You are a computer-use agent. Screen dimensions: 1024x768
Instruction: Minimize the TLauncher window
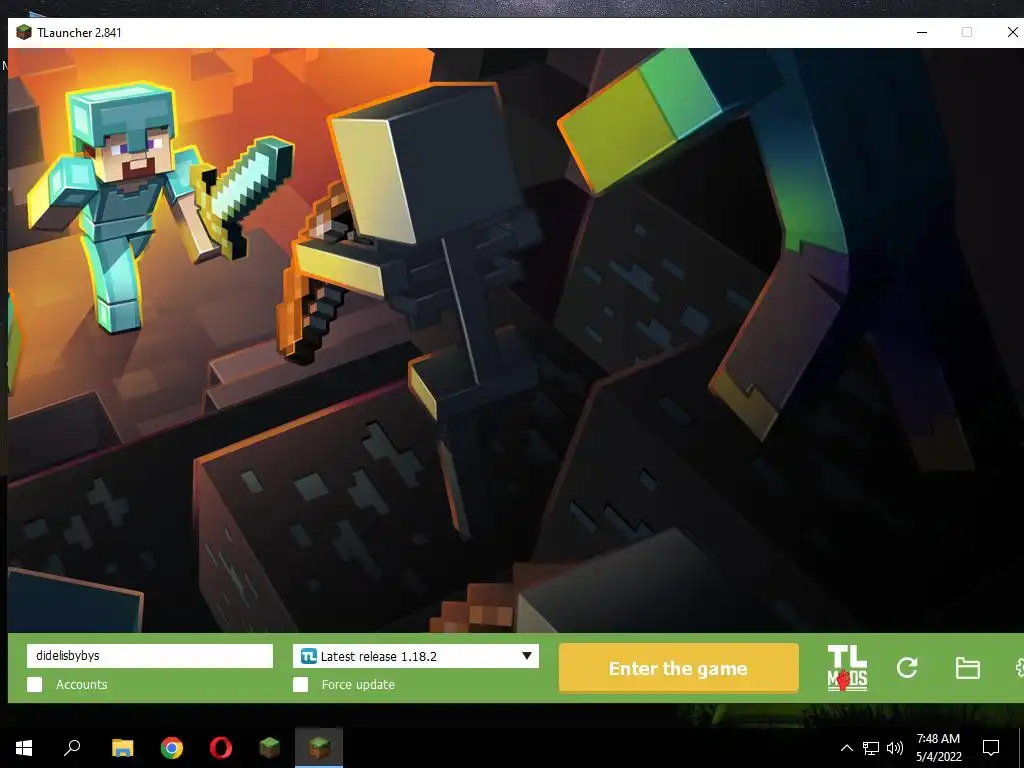coord(922,32)
